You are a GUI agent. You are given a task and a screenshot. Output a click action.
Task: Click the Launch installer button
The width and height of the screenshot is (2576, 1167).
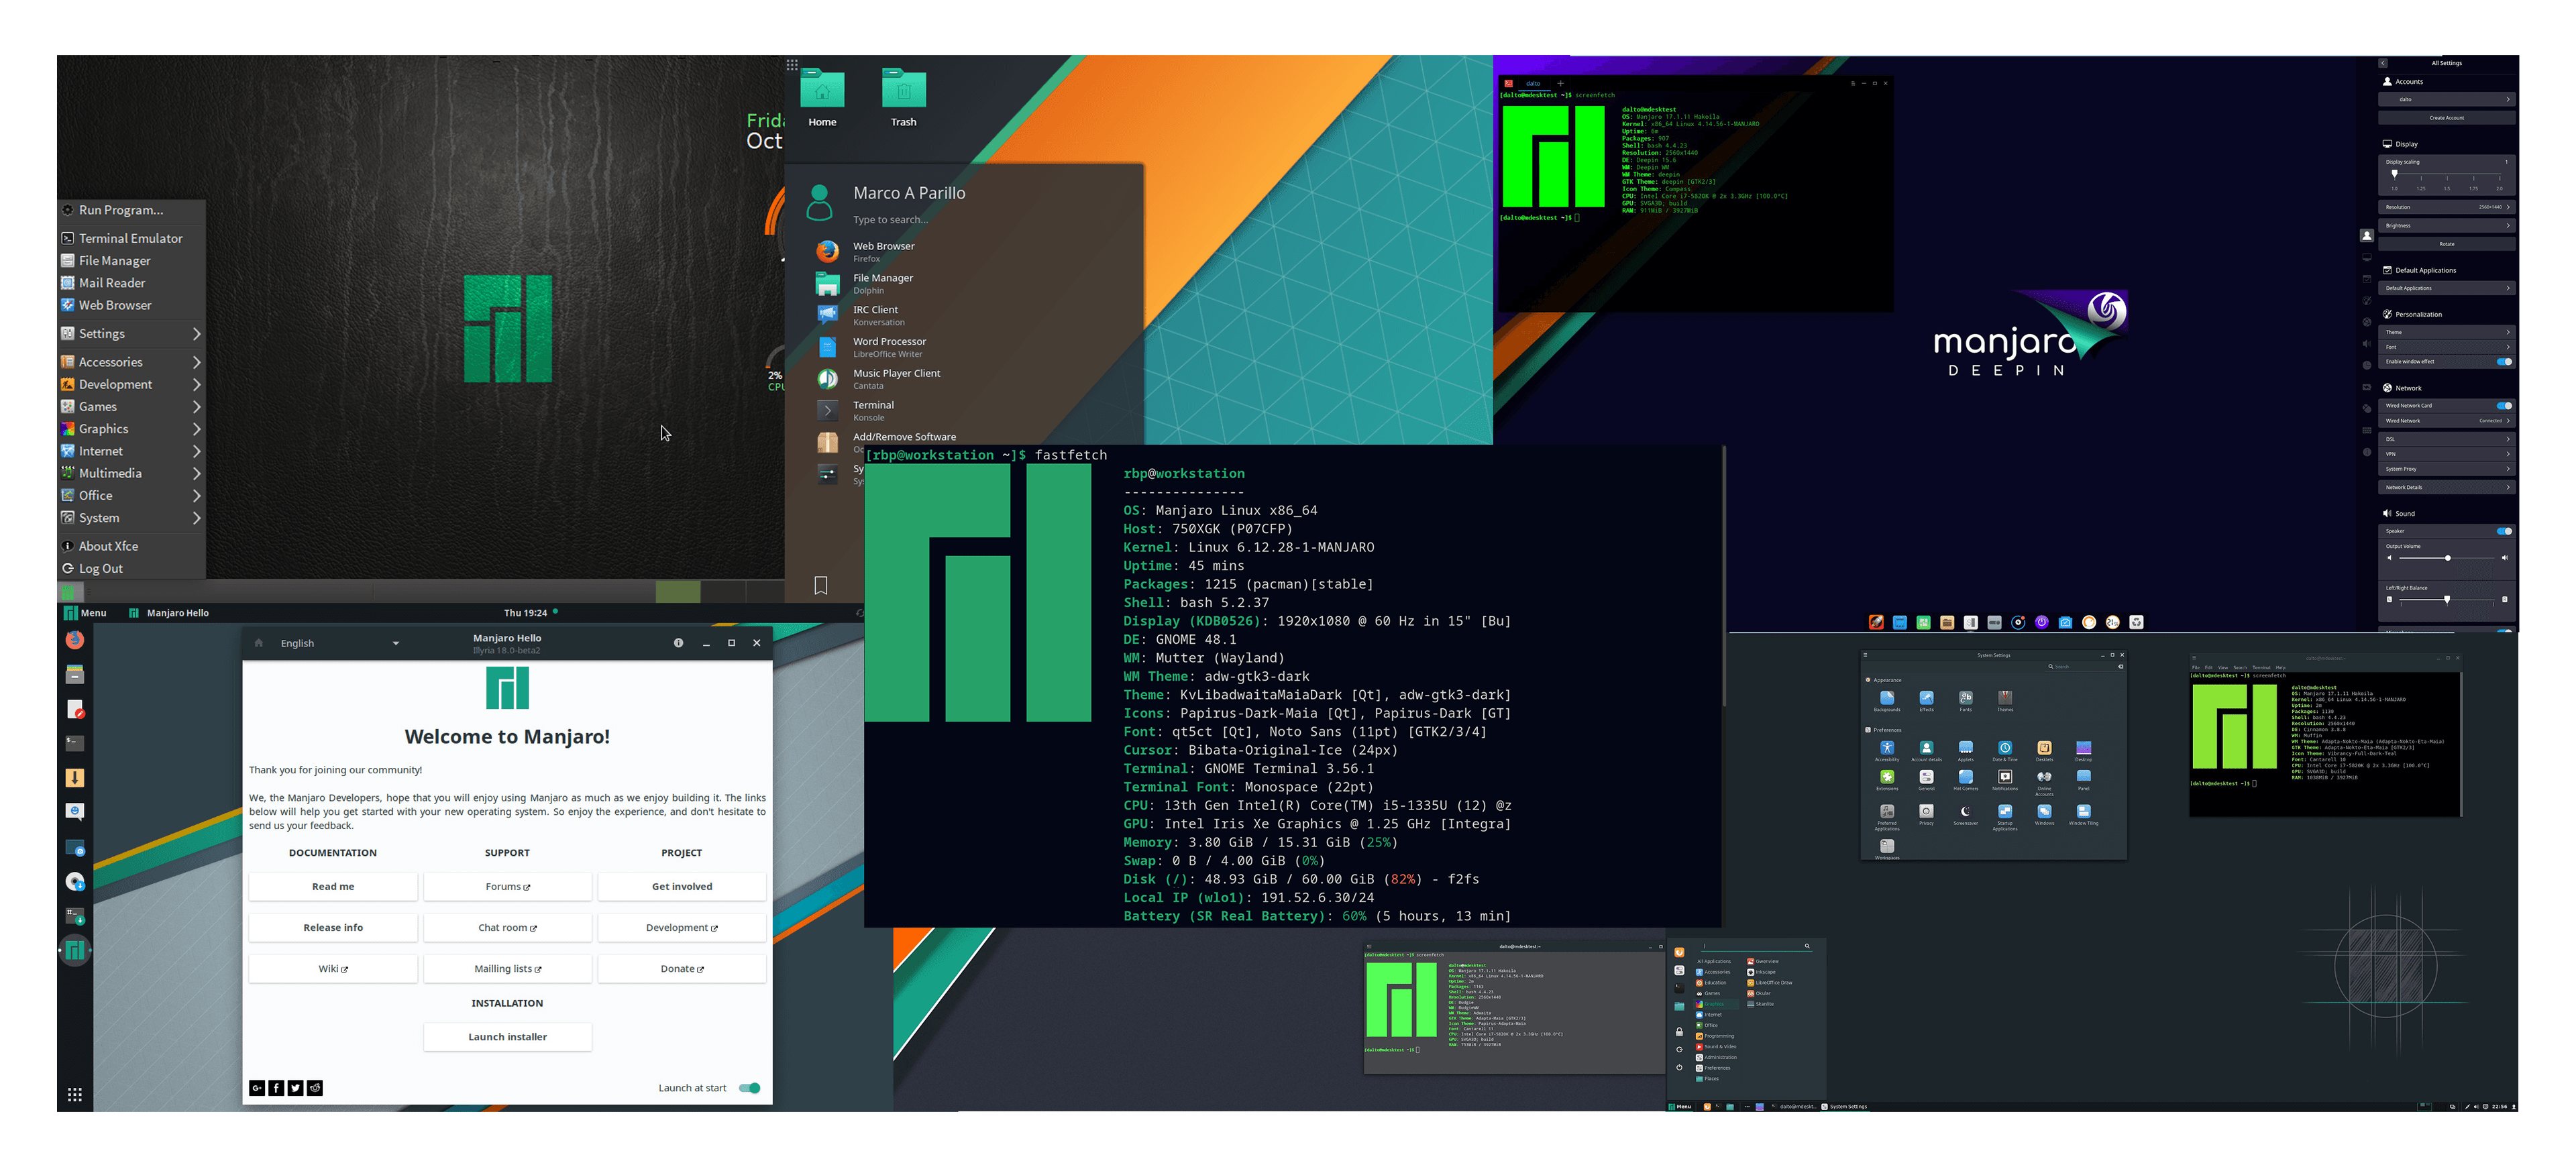click(508, 1037)
